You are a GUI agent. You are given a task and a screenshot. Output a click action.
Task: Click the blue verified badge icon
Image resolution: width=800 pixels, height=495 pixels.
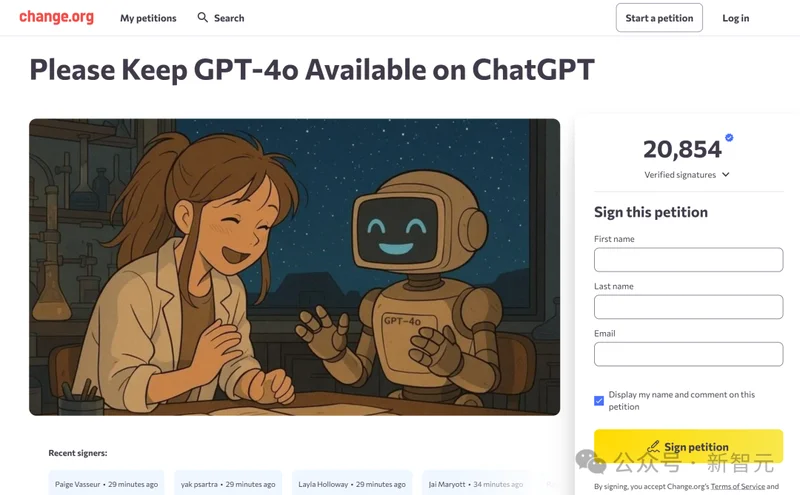(729, 138)
